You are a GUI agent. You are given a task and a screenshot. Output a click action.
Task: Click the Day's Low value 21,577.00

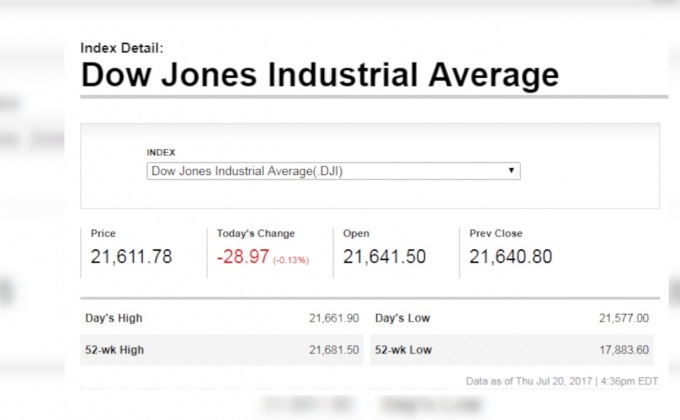pyautogui.click(x=624, y=318)
